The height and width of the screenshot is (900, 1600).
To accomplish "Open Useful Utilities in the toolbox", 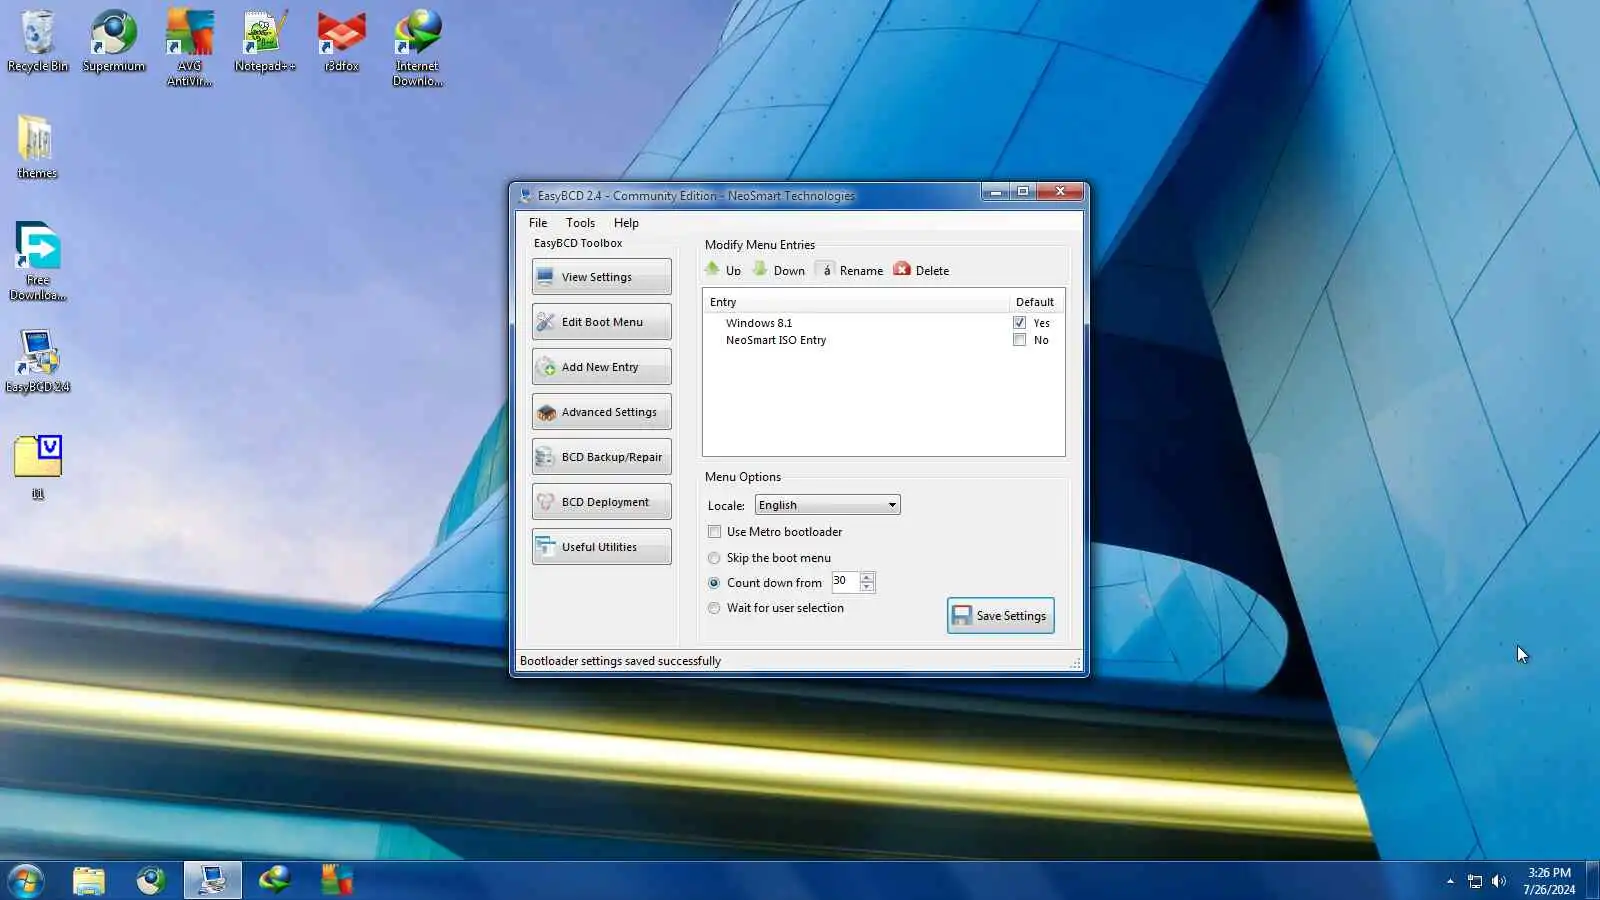I will tap(601, 547).
